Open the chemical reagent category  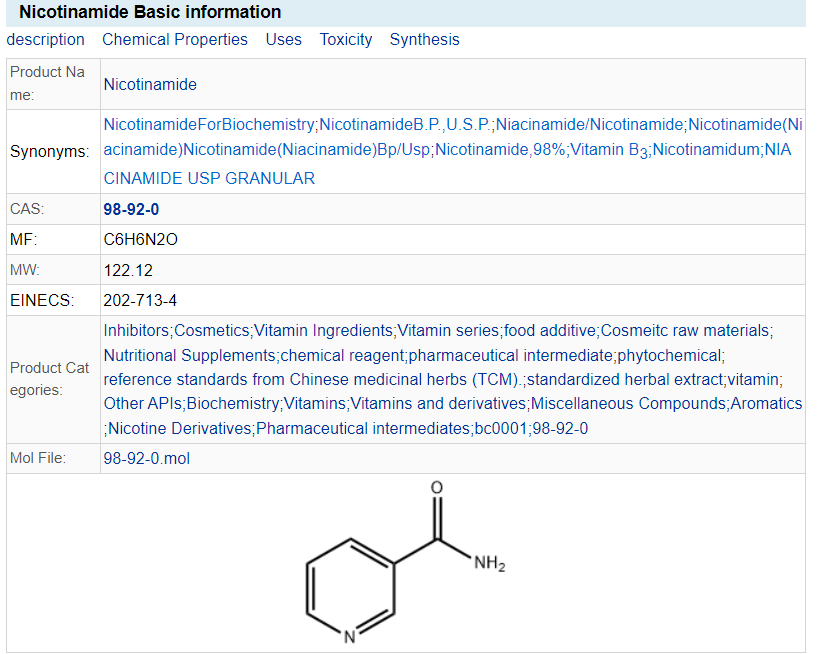click(342, 355)
